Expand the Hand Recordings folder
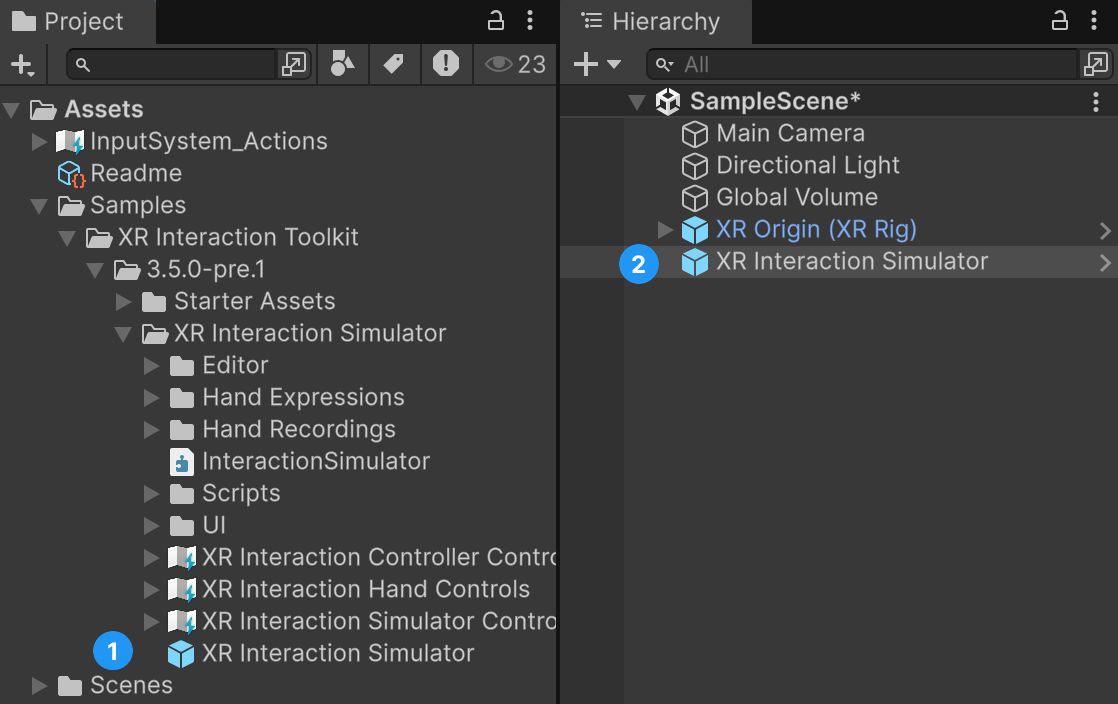The width and height of the screenshot is (1118, 704). coord(152,430)
